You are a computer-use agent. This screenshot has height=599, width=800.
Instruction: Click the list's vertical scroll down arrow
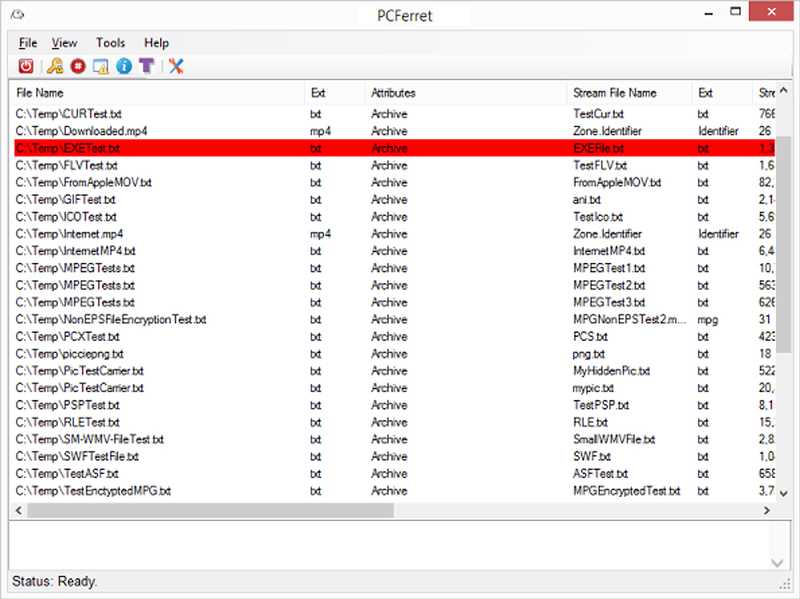pos(784,493)
